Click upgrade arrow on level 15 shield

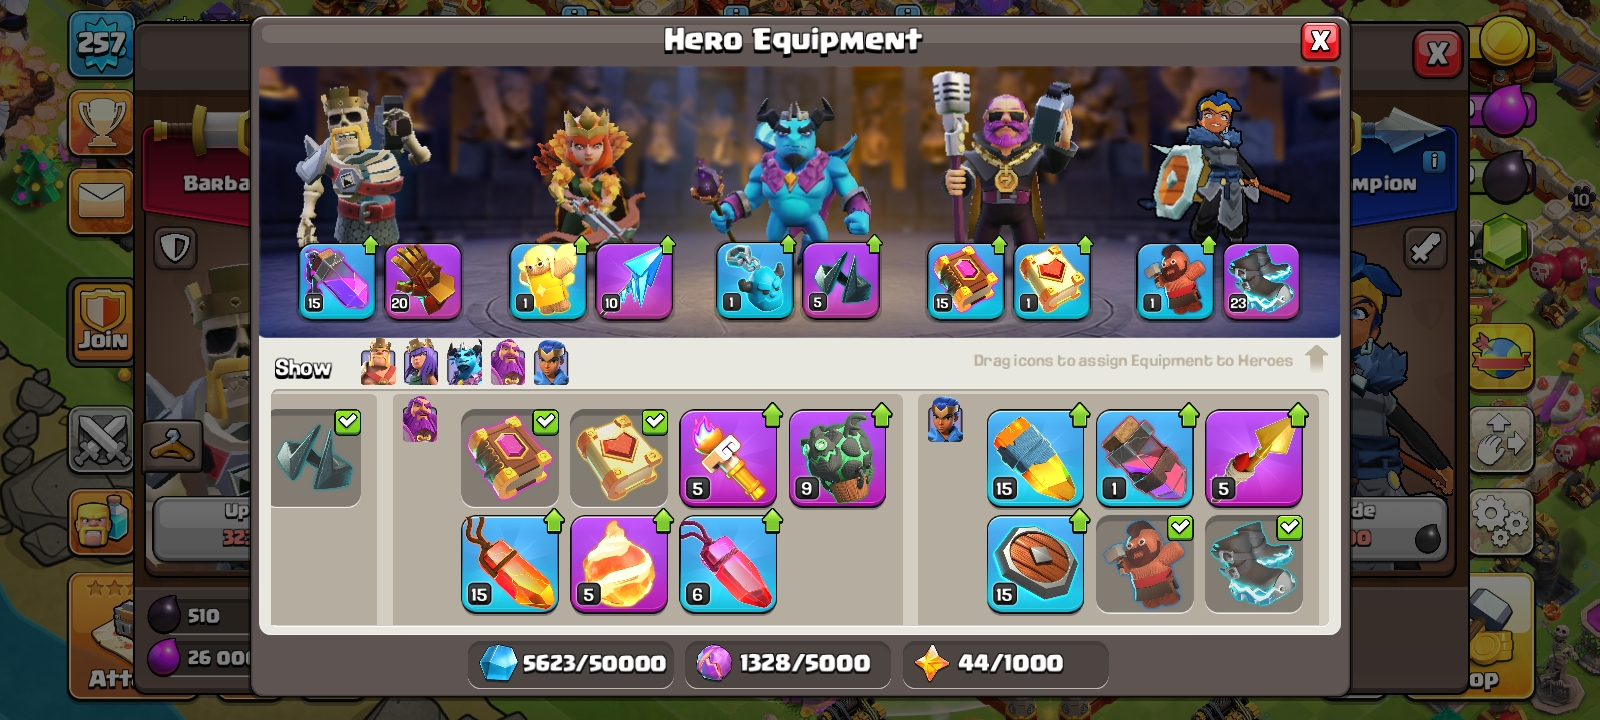[1079, 521]
